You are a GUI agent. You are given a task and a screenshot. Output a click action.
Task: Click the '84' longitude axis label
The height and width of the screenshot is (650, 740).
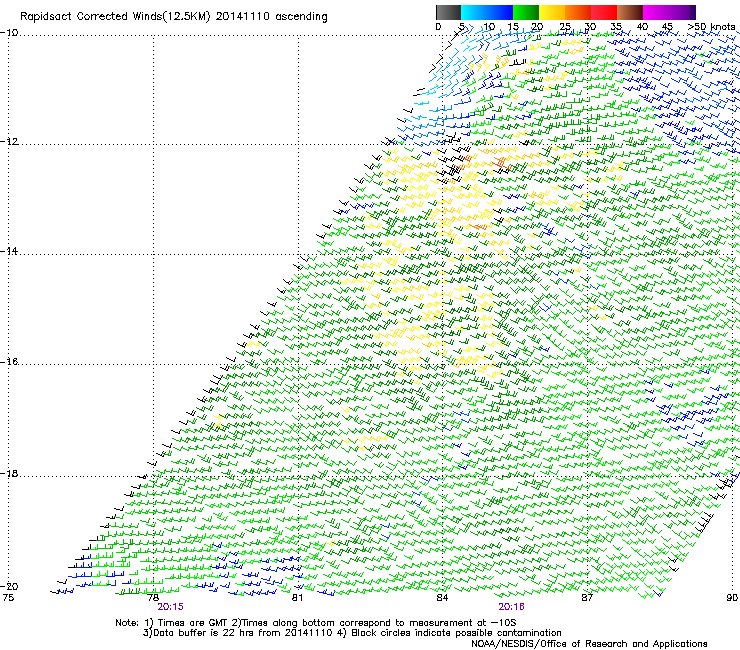[x=442, y=598]
